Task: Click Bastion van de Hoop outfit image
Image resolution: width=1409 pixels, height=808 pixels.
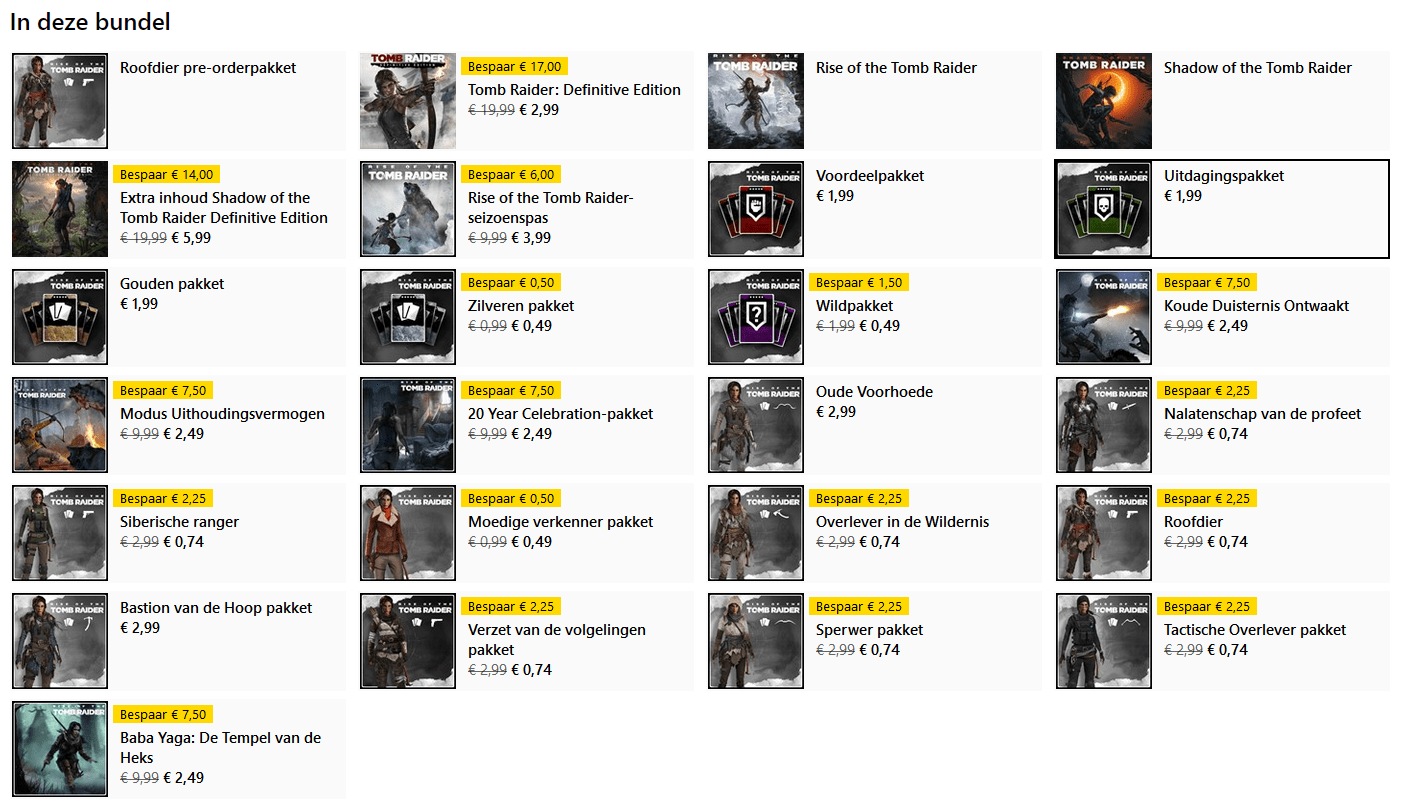Action: (x=60, y=641)
